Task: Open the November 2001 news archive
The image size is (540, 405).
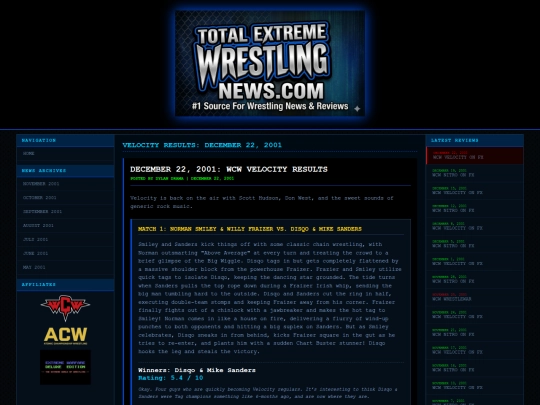Action: (x=65, y=184)
